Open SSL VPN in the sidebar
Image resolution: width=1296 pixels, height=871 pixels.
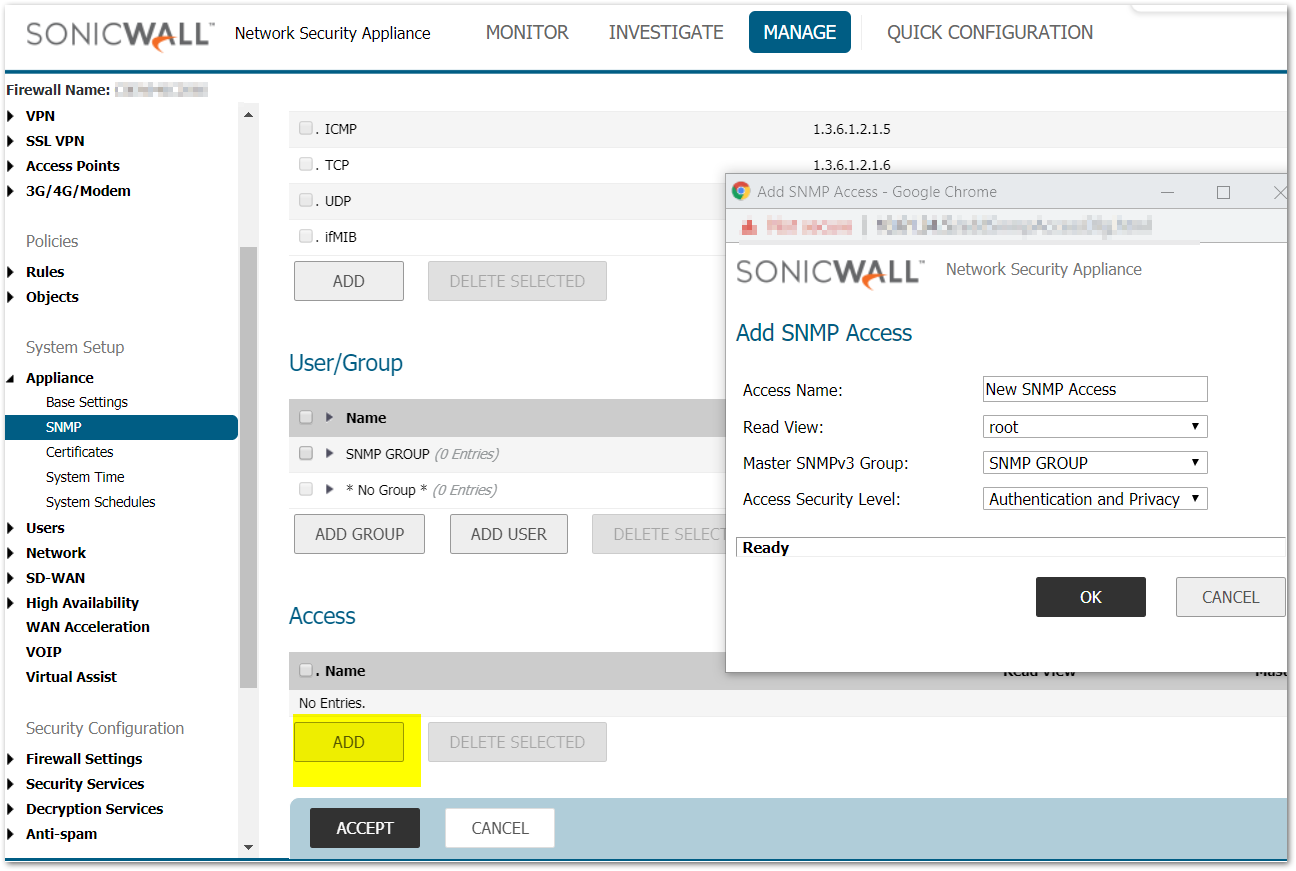(x=55, y=141)
